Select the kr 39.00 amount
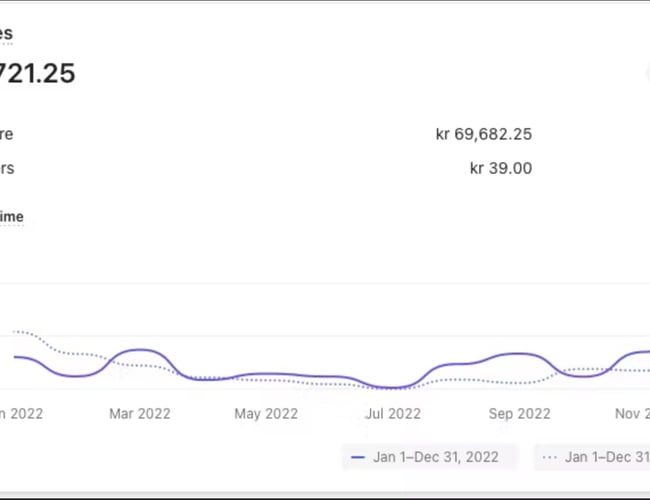Image resolution: width=650 pixels, height=500 pixels. 500,168
